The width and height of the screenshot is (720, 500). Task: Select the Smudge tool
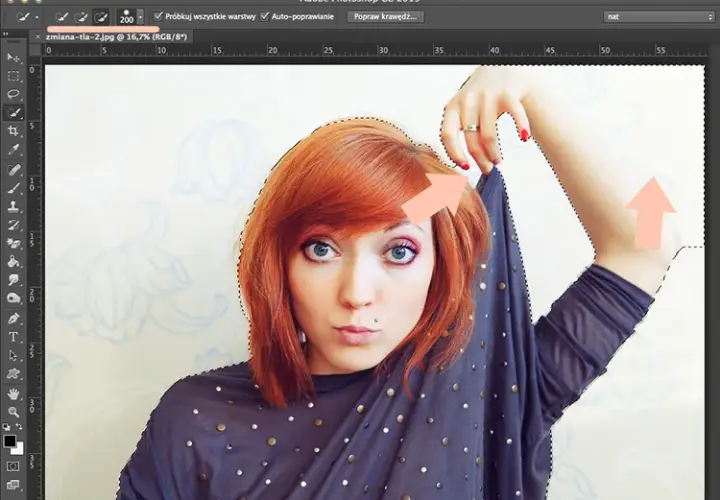13,280
